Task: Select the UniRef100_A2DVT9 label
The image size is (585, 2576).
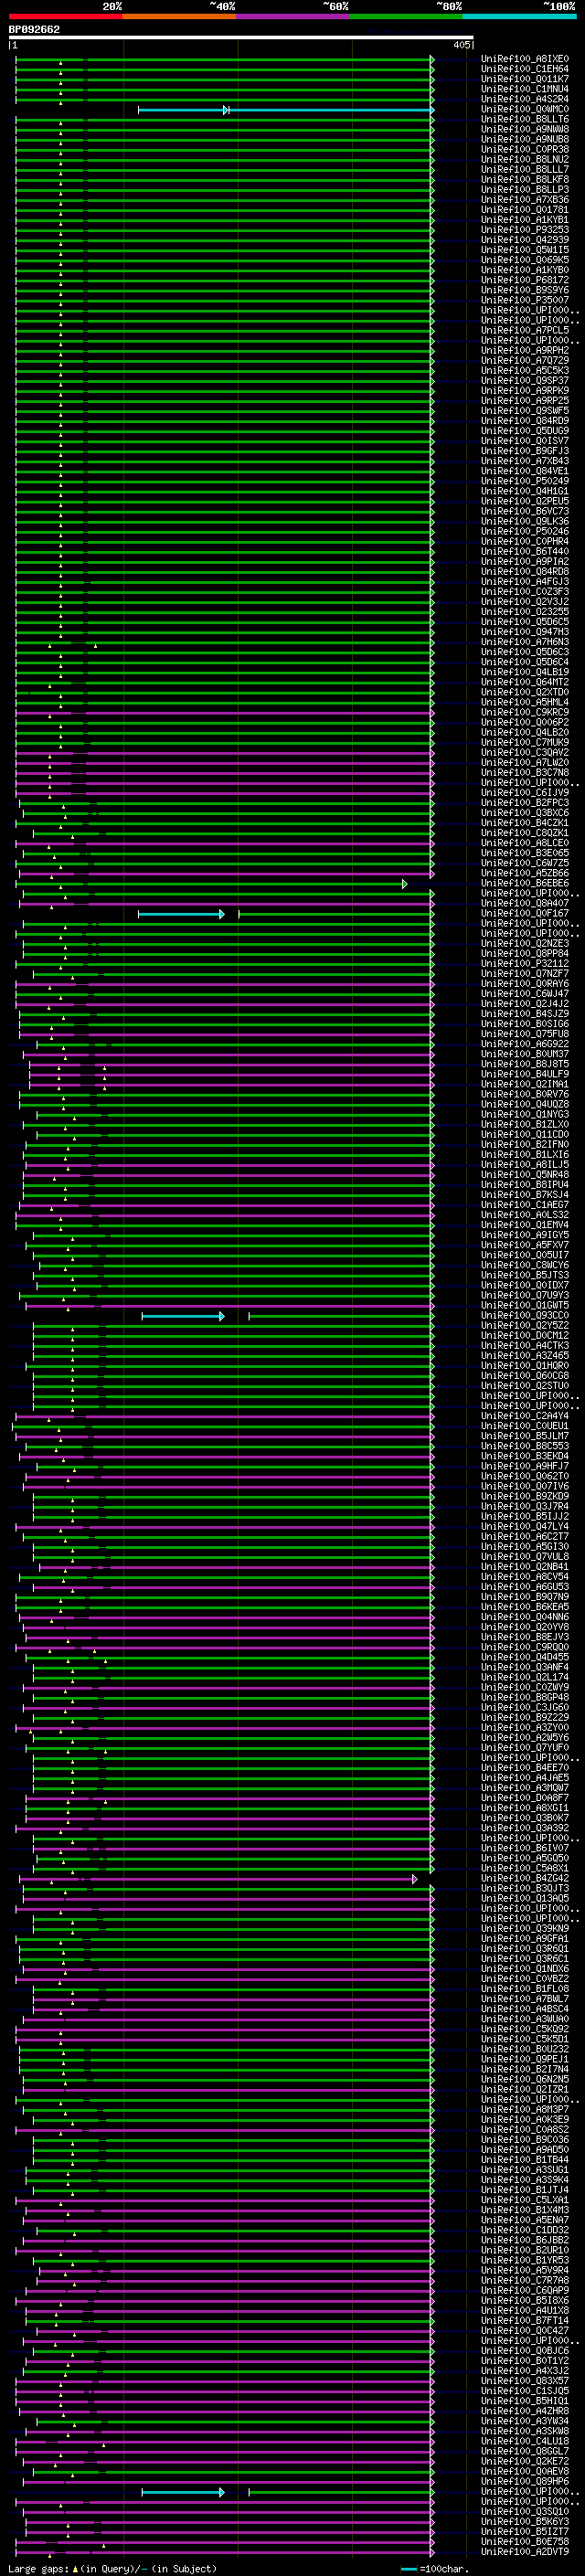Action: [524, 2552]
